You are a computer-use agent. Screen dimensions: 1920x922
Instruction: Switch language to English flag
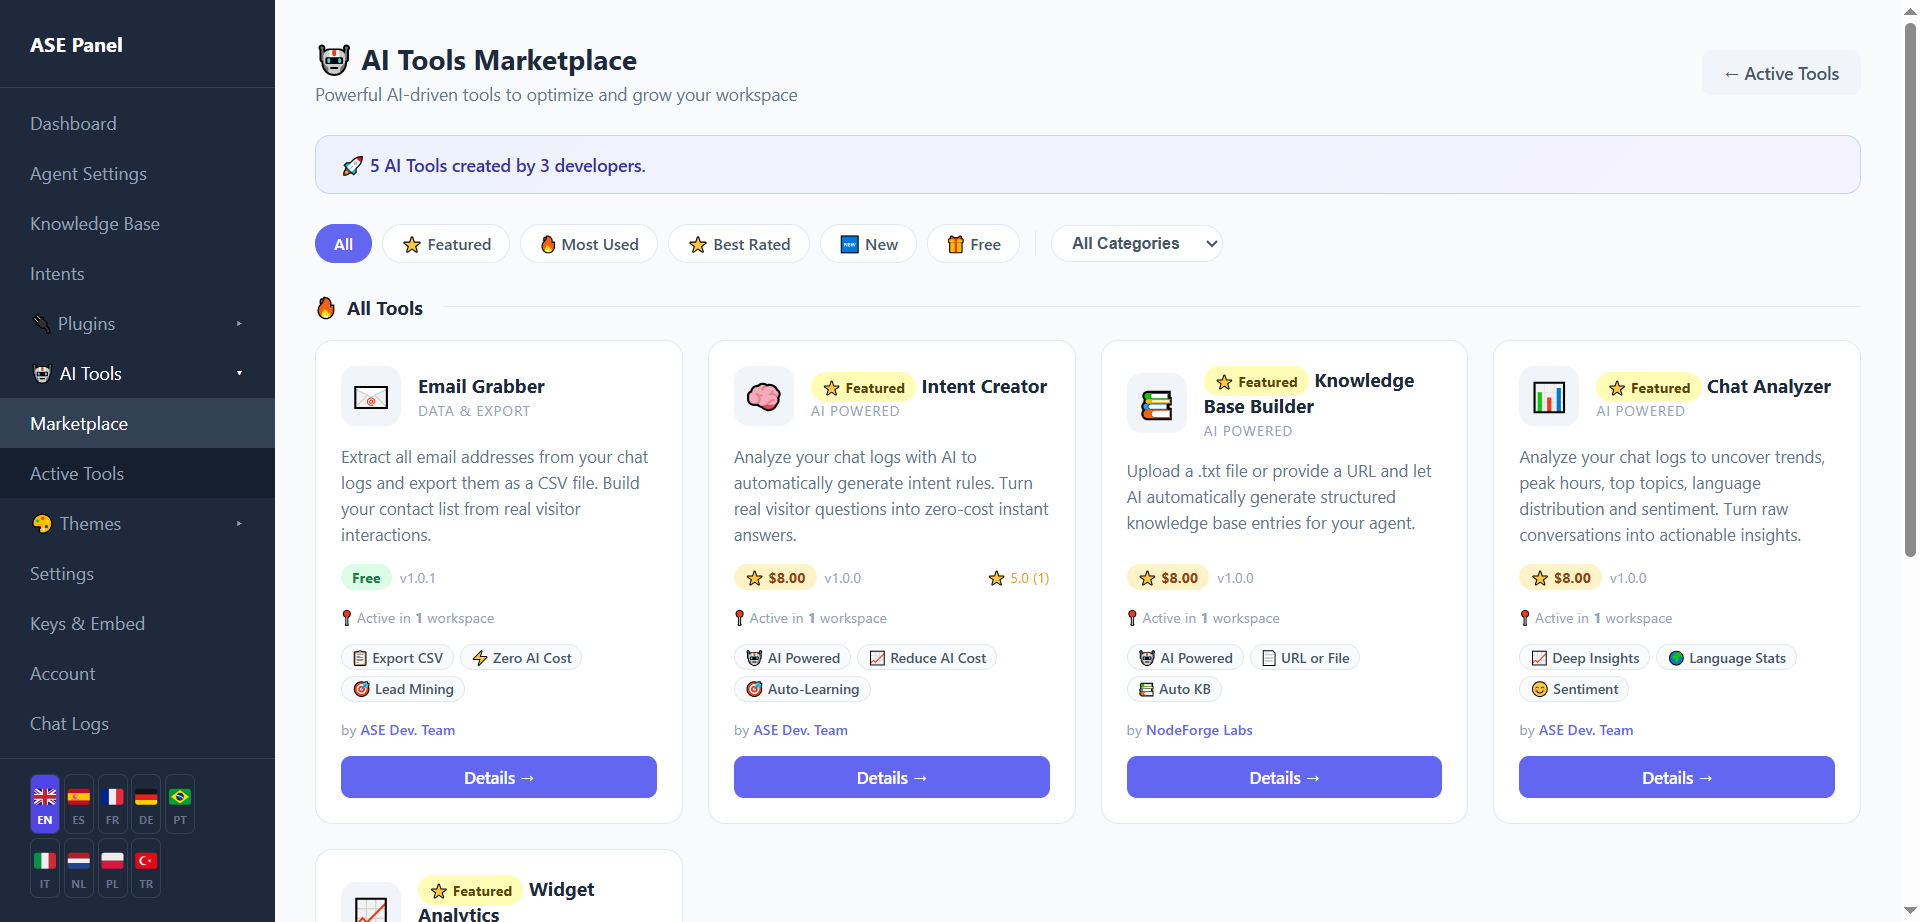(45, 804)
